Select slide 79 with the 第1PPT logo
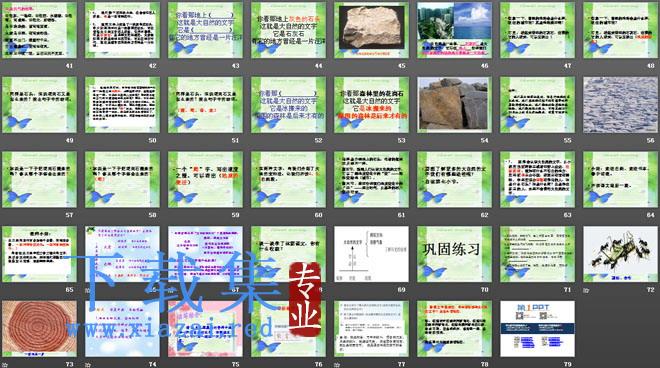 click(538, 328)
